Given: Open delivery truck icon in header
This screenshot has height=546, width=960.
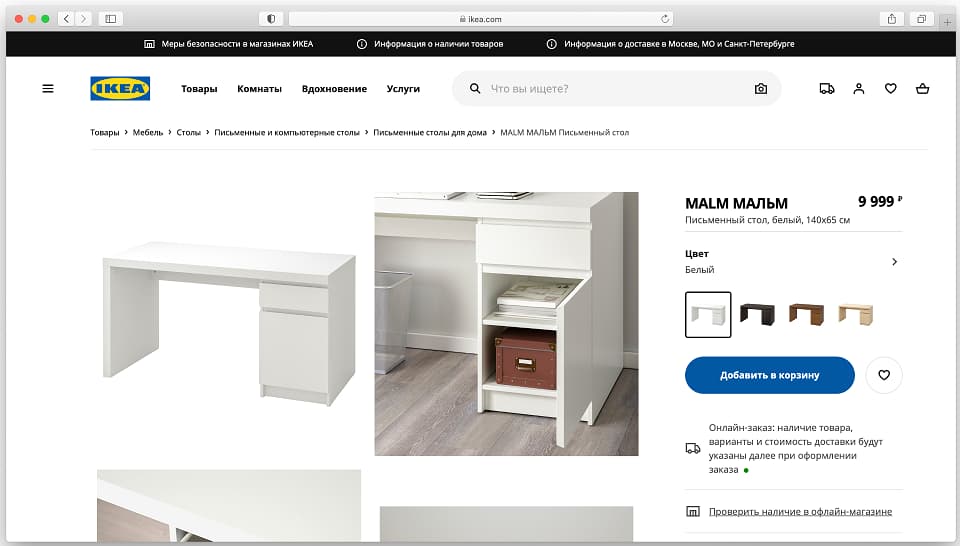Looking at the screenshot, I should 827,89.
